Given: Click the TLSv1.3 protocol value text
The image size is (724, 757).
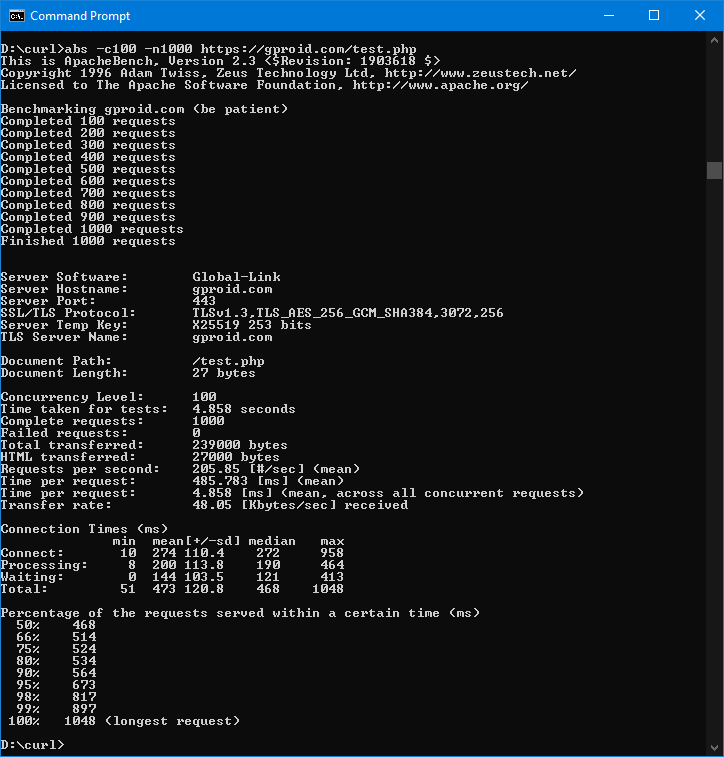Looking at the screenshot, I should [x=347, y=313].
